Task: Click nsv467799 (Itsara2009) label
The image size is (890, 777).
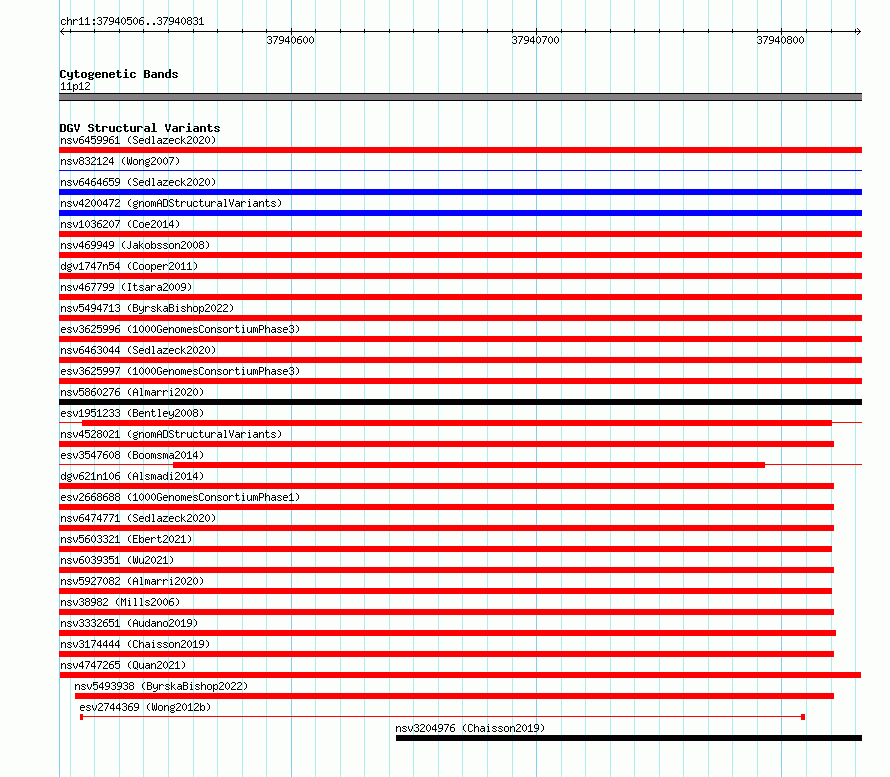Action: (x=126, y=287)
